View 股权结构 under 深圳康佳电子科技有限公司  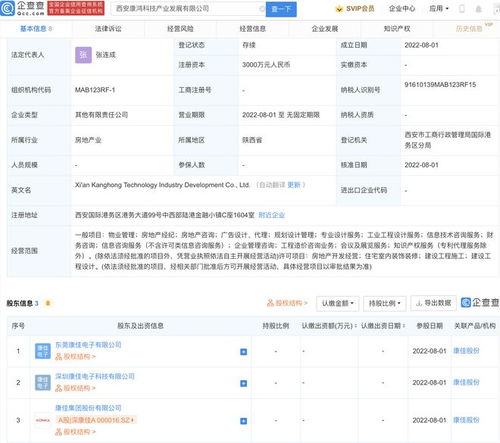click(75, 388)
